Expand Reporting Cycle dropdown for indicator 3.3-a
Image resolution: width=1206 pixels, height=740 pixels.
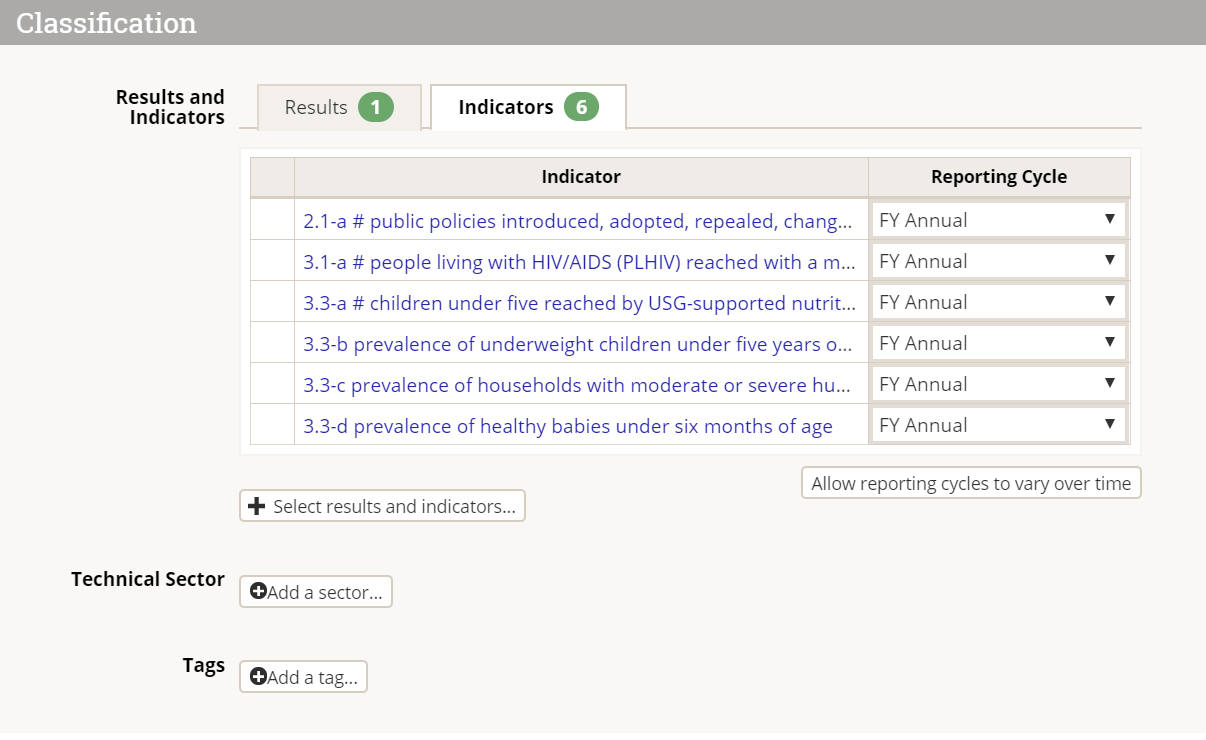(x=998, y=302)
